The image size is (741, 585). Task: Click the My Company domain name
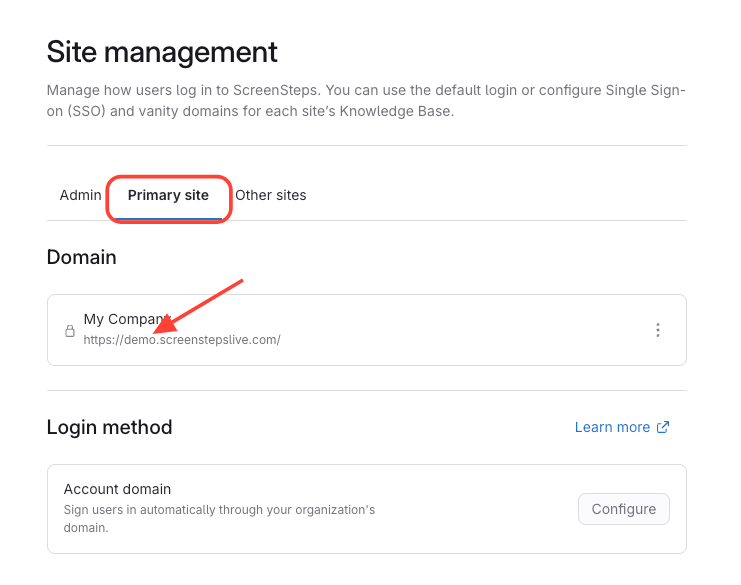pyautogui.click(x=115, y=319)
